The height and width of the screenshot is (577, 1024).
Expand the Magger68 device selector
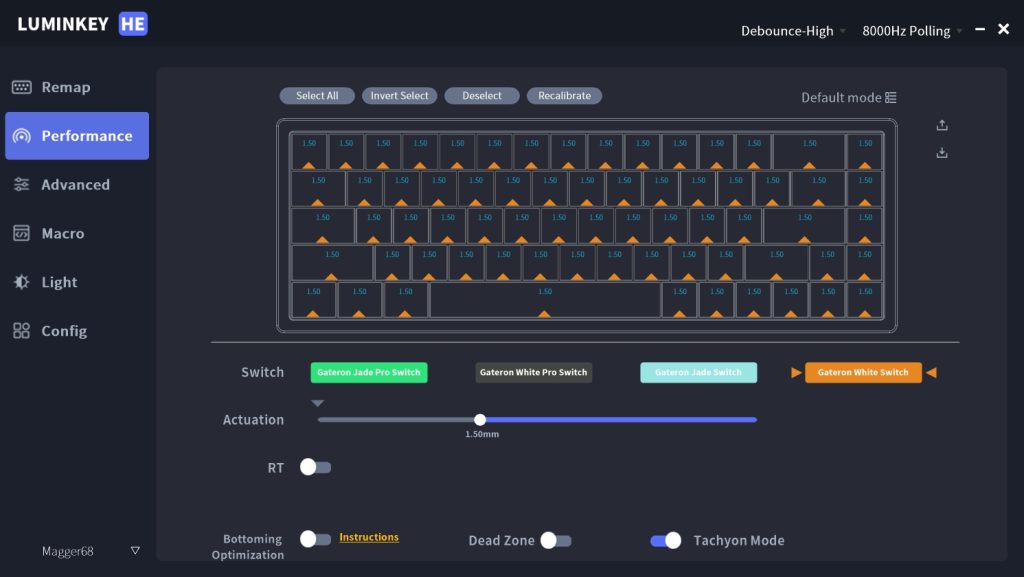tap(91, 551)
